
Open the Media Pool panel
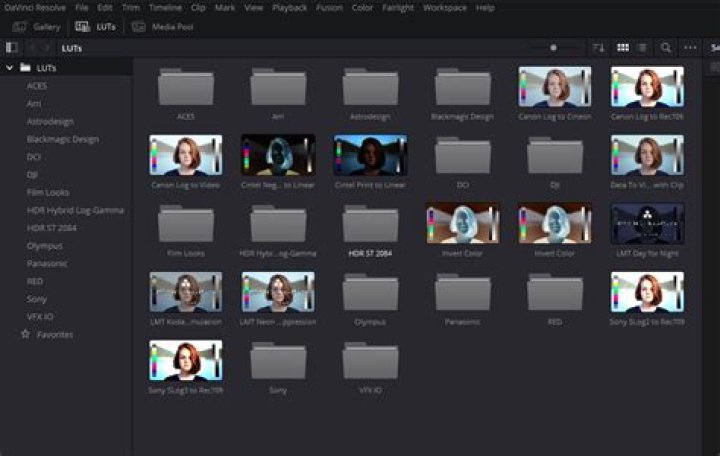163,27
